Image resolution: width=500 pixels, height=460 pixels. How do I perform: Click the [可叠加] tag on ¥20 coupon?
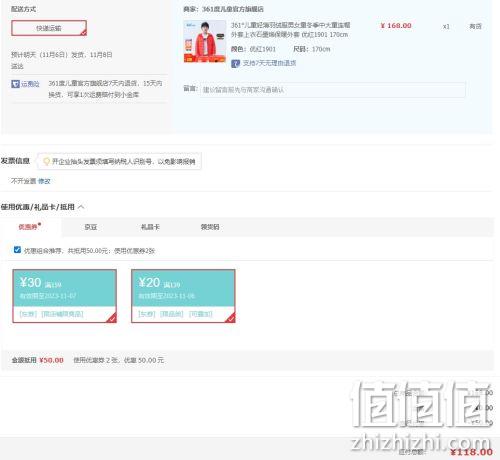[x=201, y=314]
